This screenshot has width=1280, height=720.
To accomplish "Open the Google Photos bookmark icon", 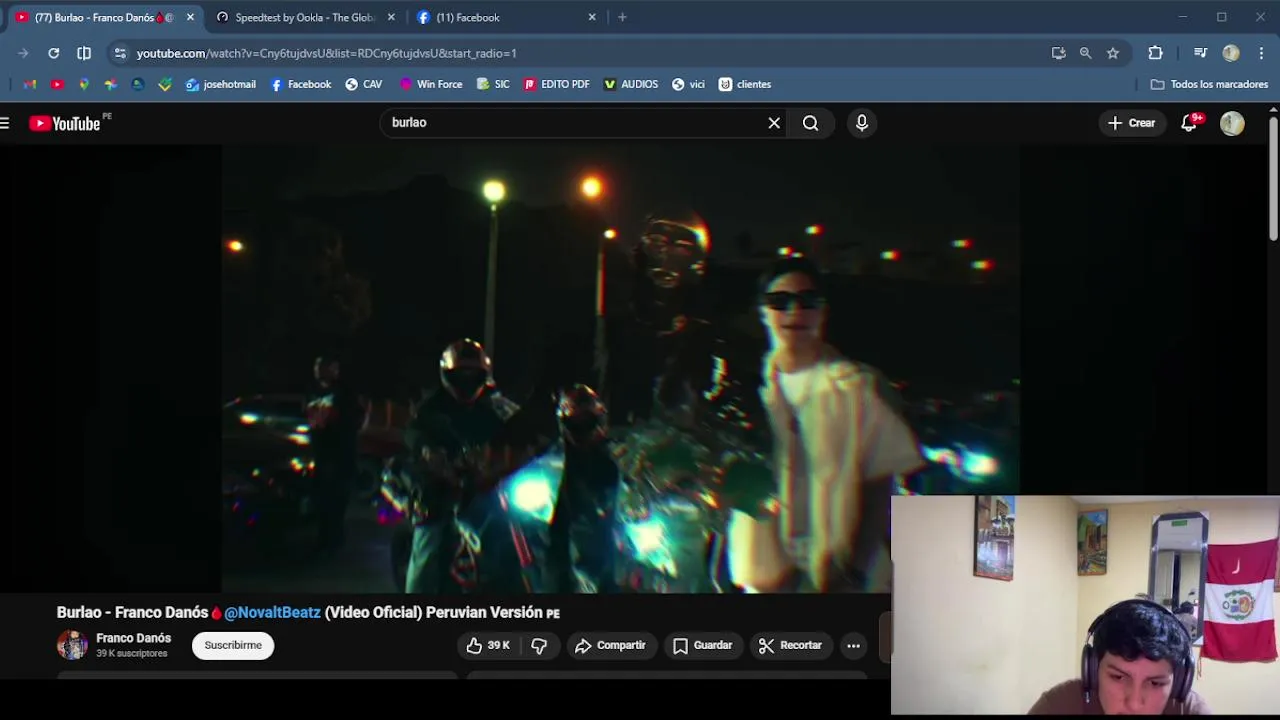I will click(111, 84).
